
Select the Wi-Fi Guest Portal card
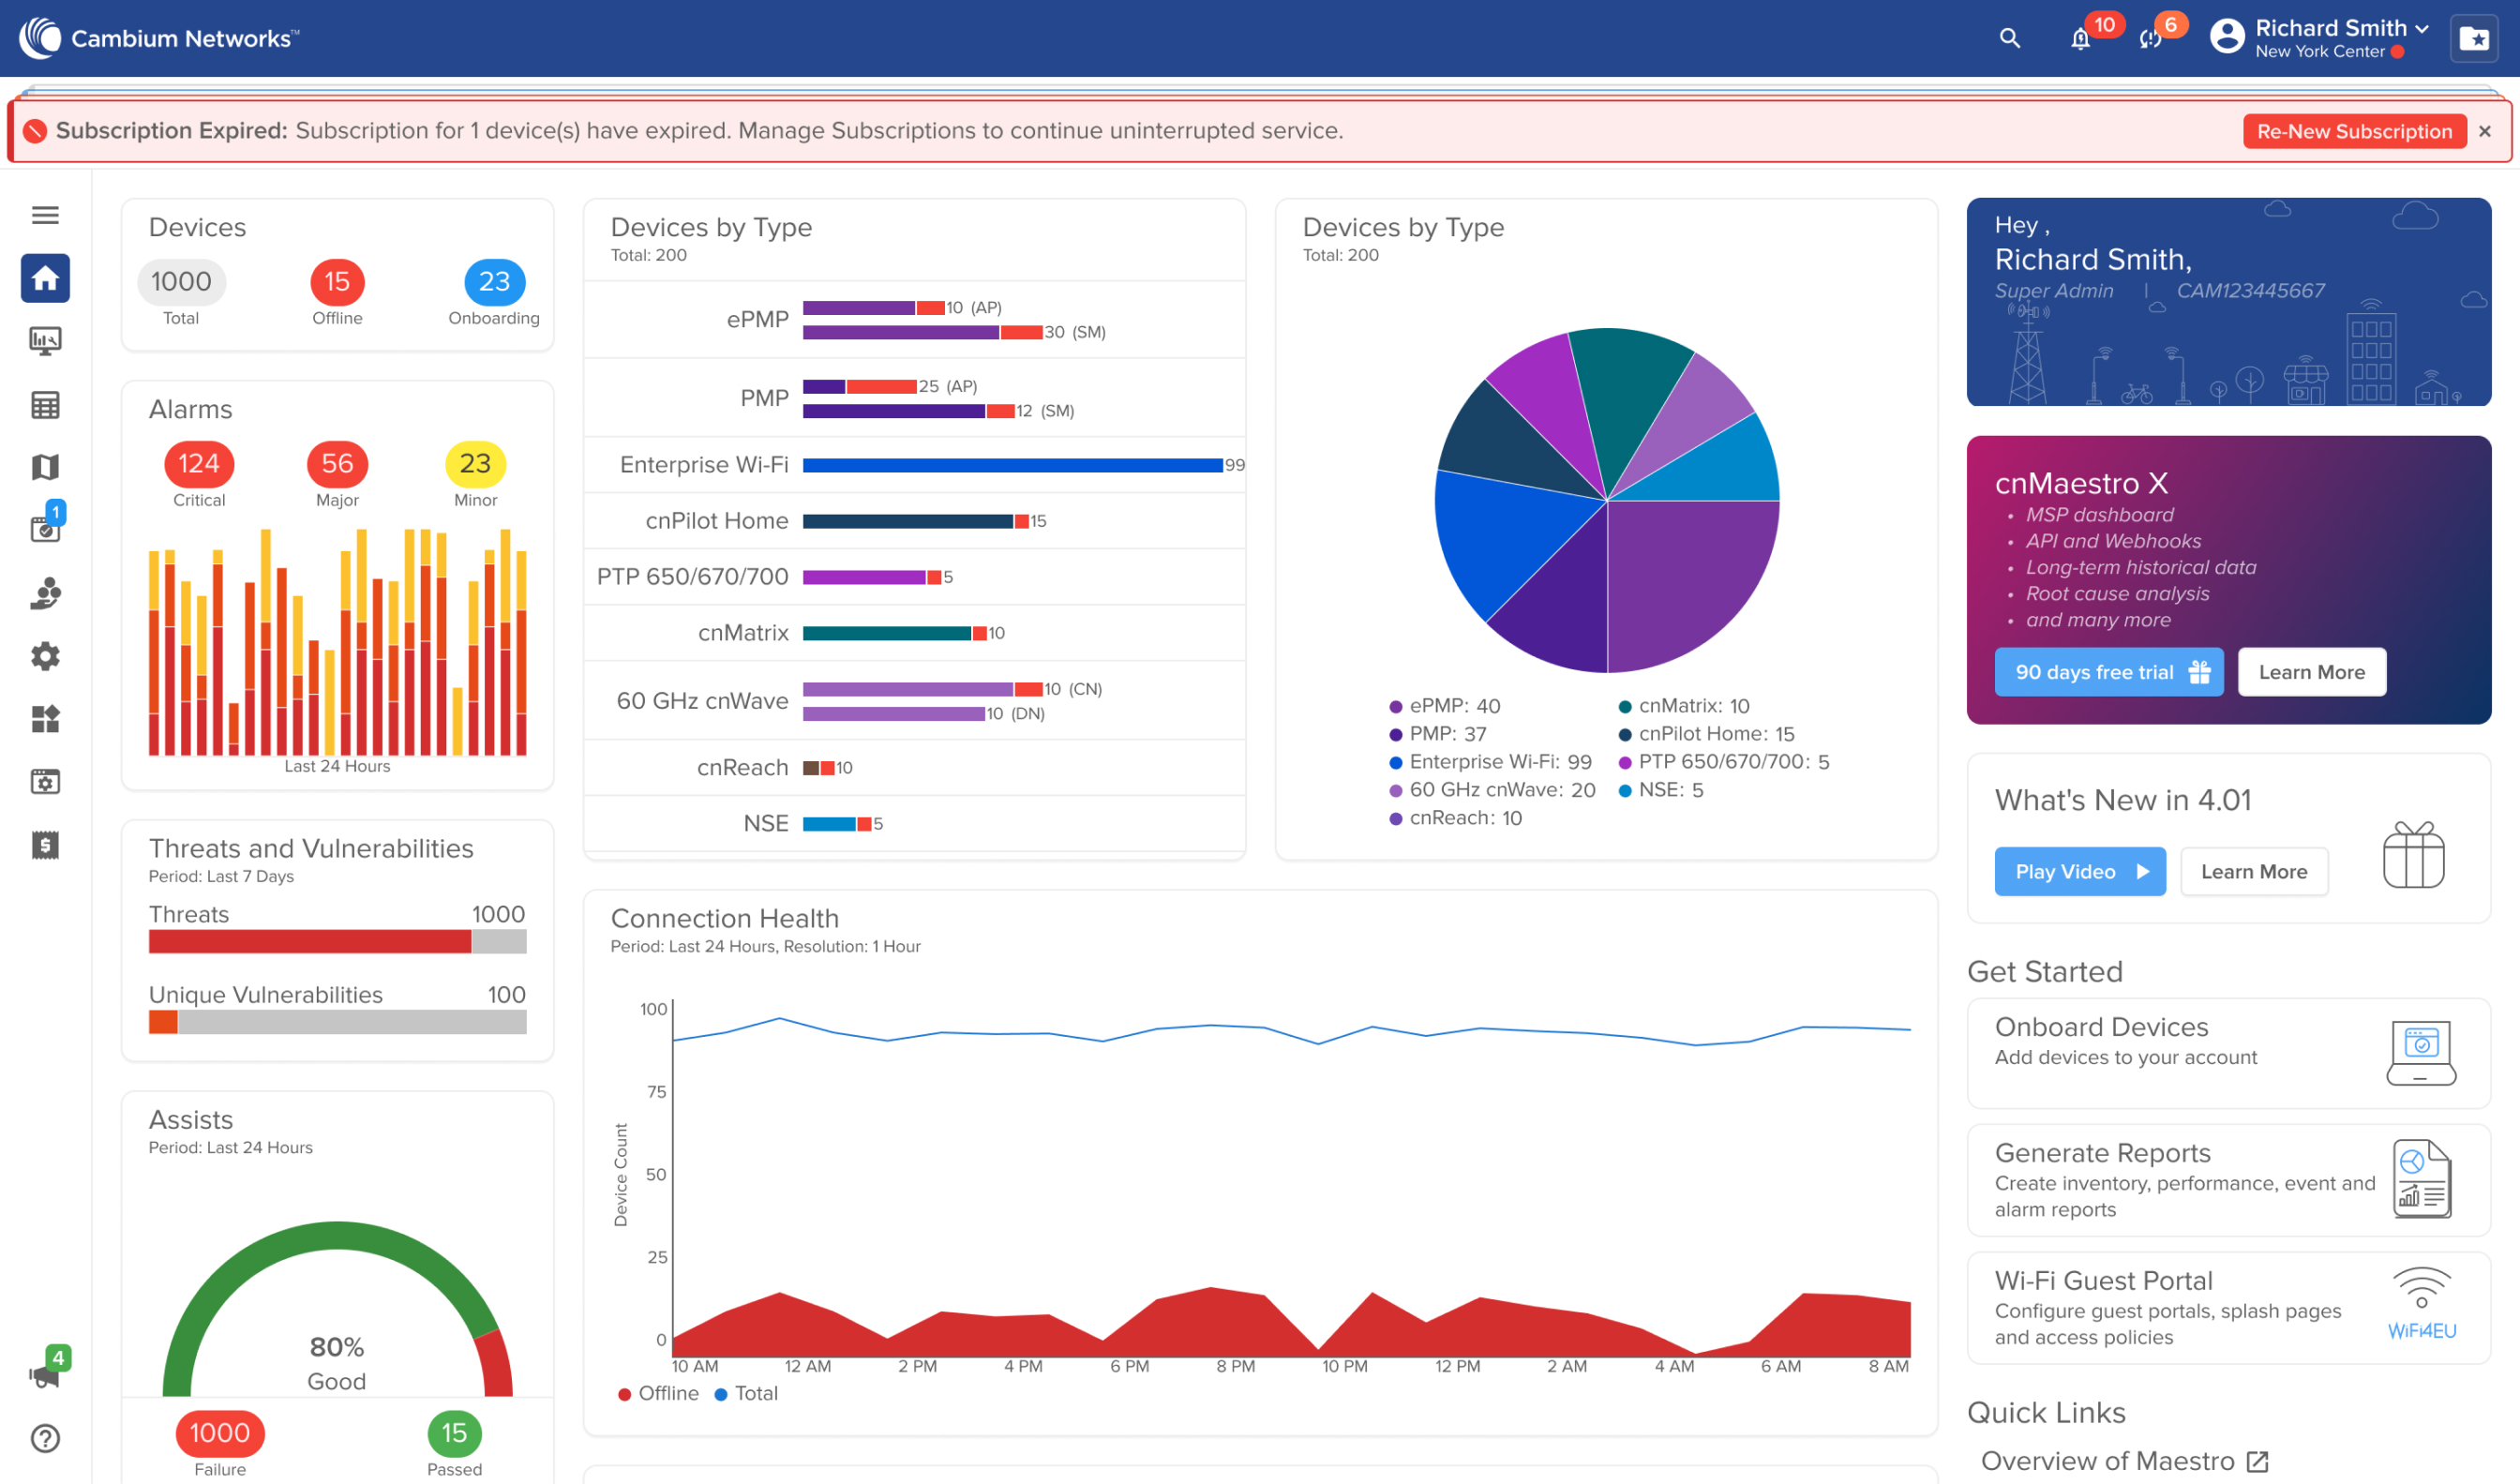coord(2228,1307)
